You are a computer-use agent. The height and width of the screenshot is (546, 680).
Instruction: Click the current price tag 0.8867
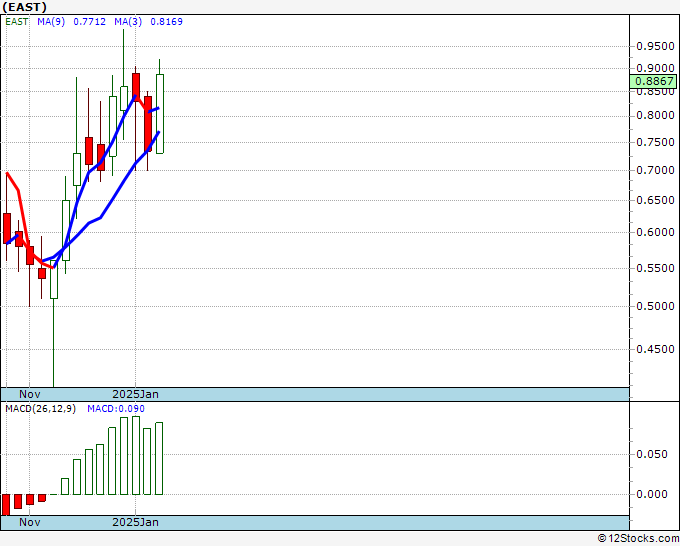[654, 81]
